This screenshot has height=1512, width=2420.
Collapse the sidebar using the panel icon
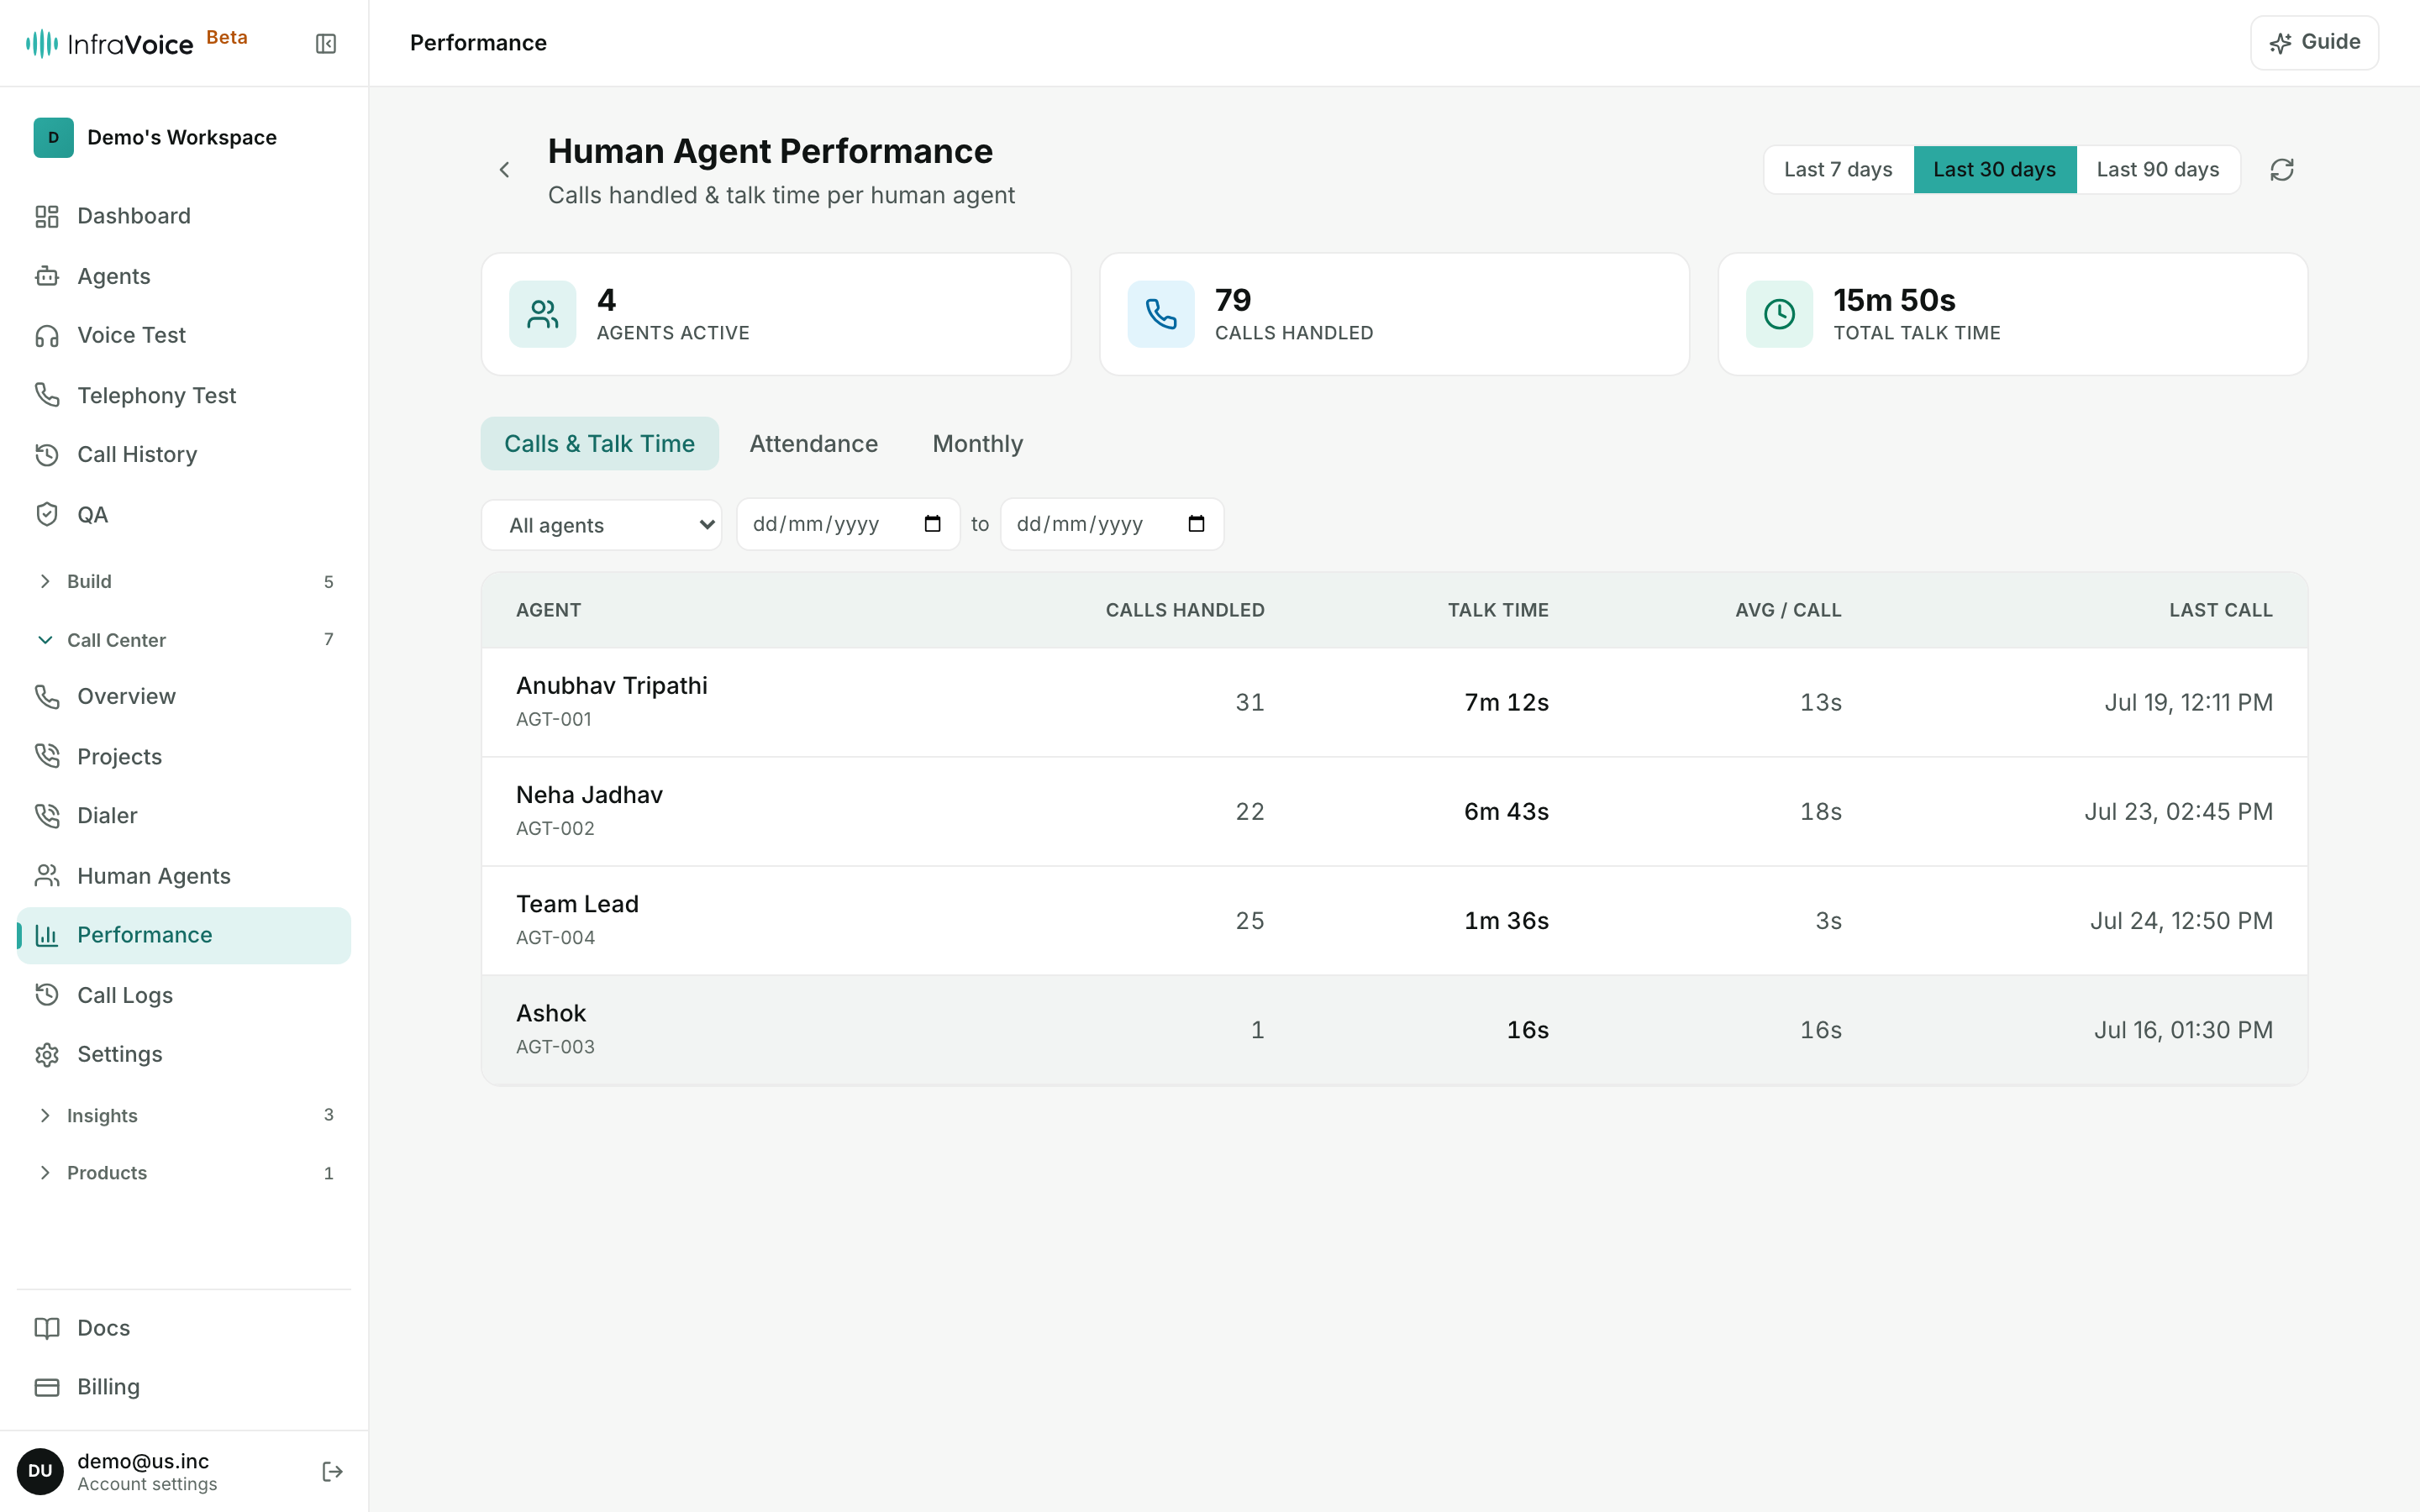[326, 43]
